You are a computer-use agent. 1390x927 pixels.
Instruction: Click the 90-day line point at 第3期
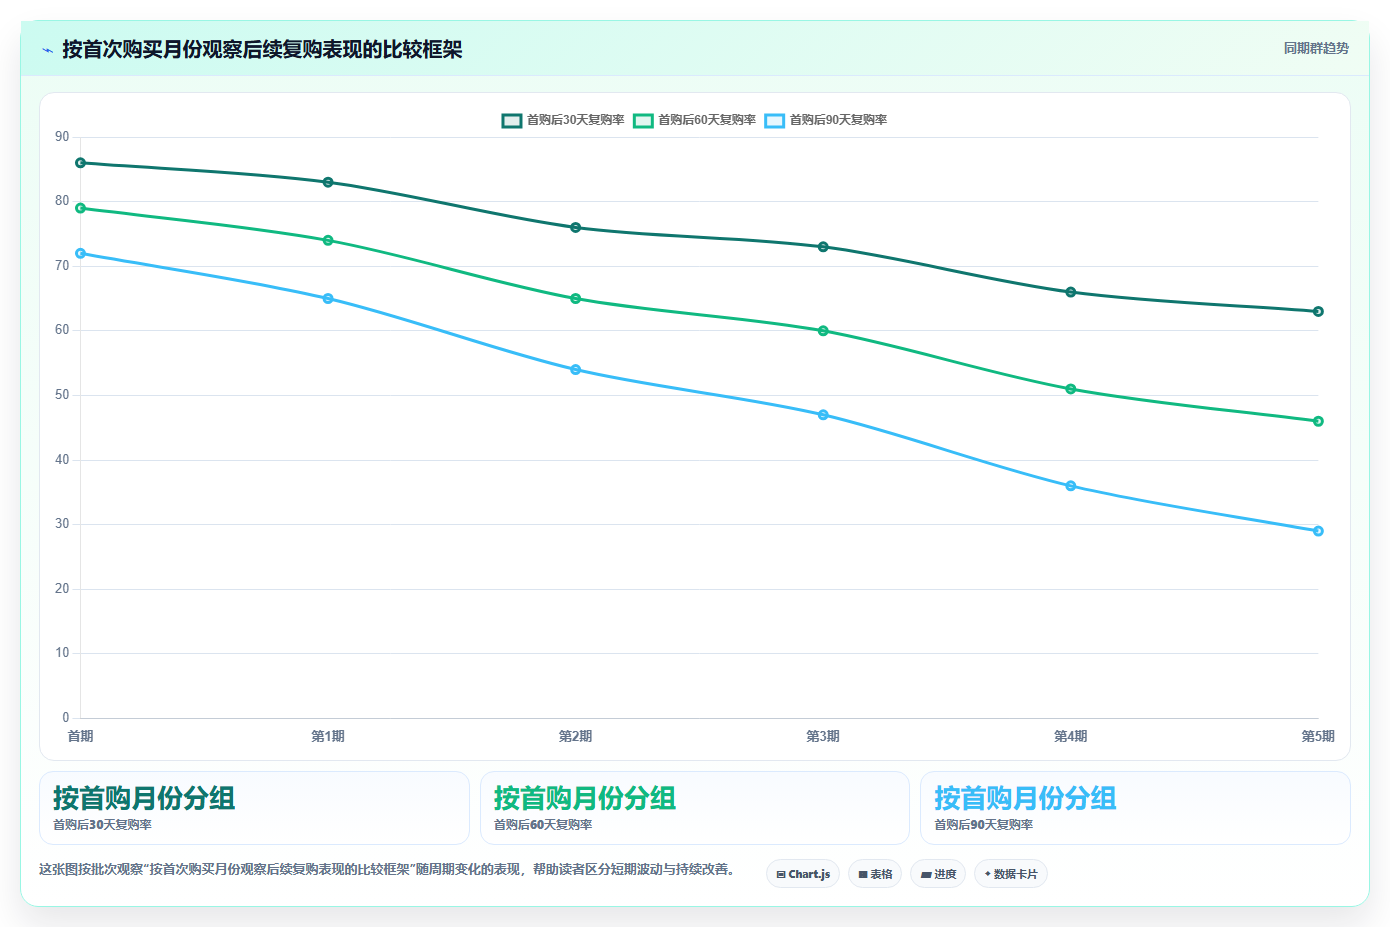click(823, 415)
